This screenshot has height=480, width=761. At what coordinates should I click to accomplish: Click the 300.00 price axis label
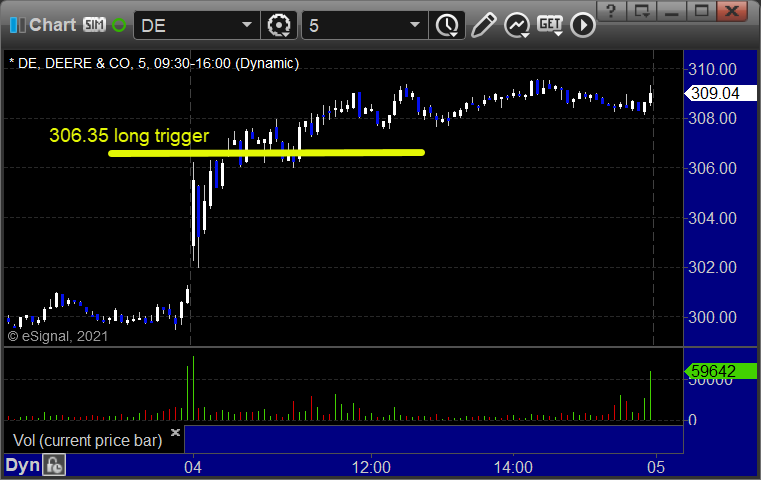(712, 317)
